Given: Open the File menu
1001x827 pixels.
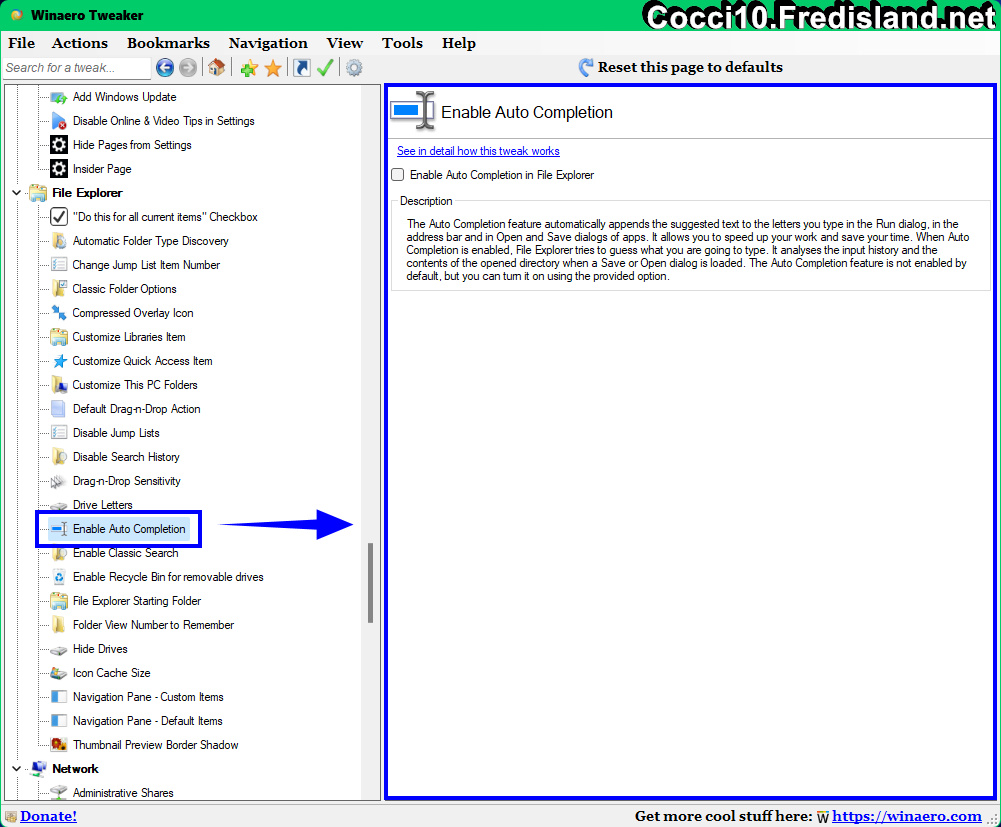Looking at the screenshot, I should 22,43.
